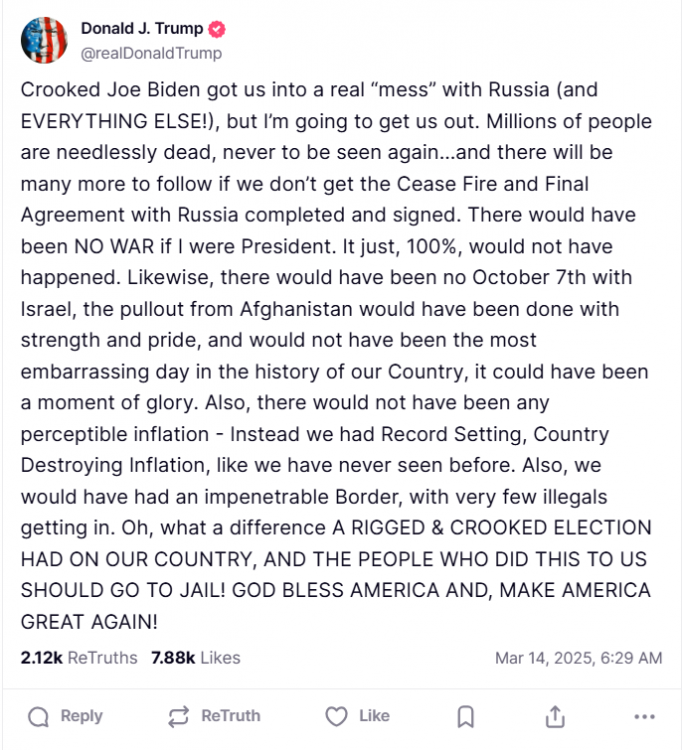Click the ReTruth arrows icon
The width and height of the screenshot is (682, 750).
click(x=179, y=716)
